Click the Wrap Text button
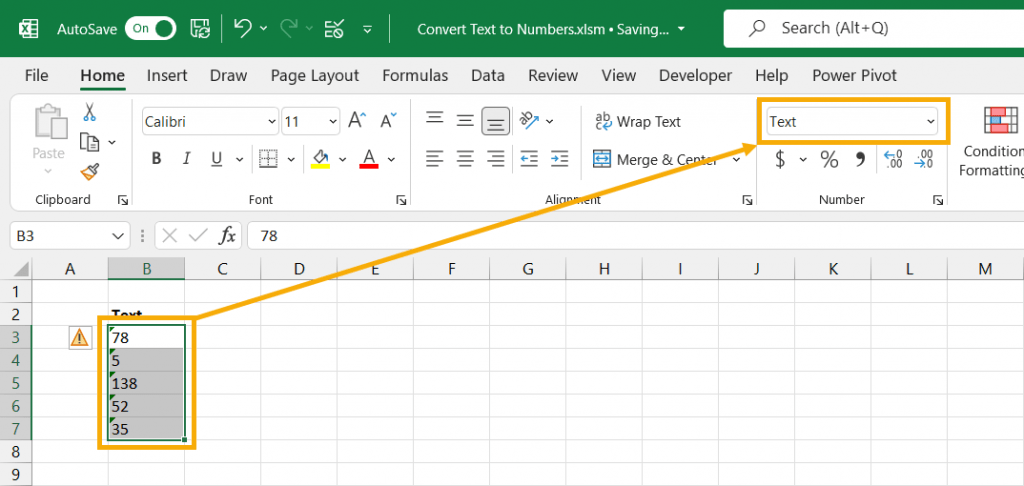 pos(638,122)
